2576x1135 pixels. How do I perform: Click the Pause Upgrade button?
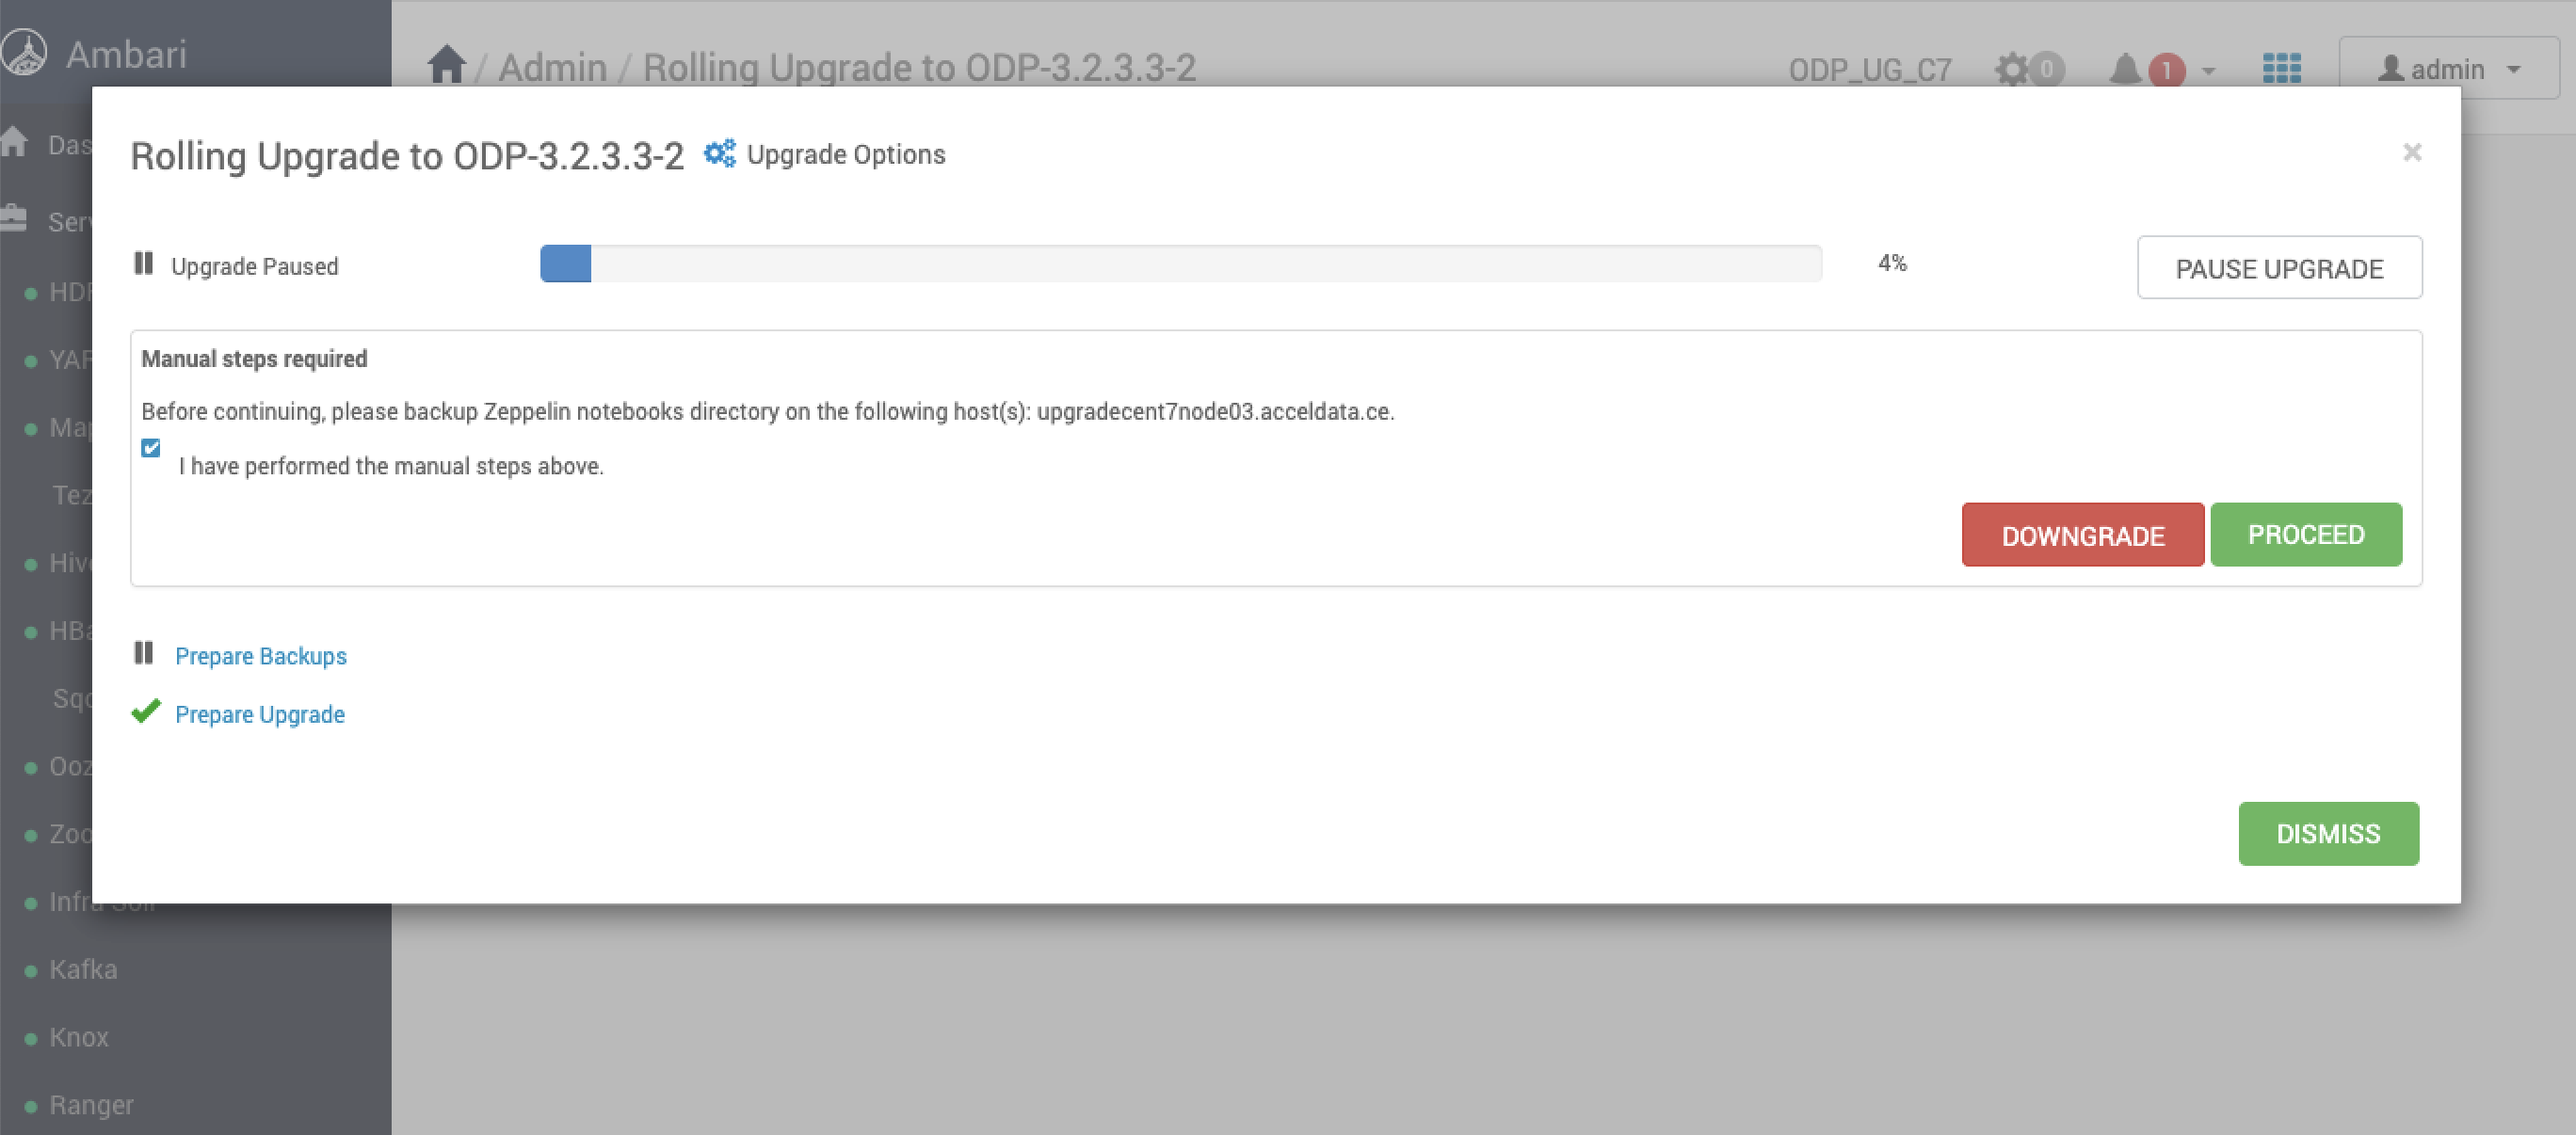pos(2279,267)
